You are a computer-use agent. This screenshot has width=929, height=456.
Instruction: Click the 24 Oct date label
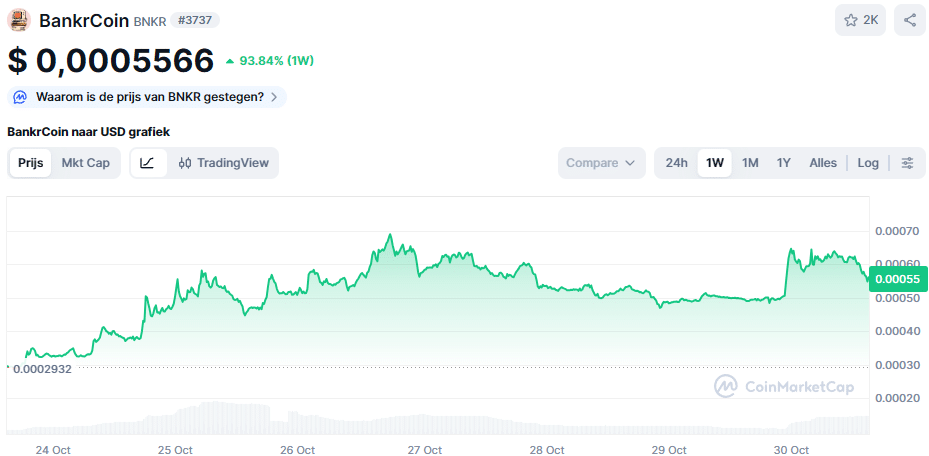point(53,450)
